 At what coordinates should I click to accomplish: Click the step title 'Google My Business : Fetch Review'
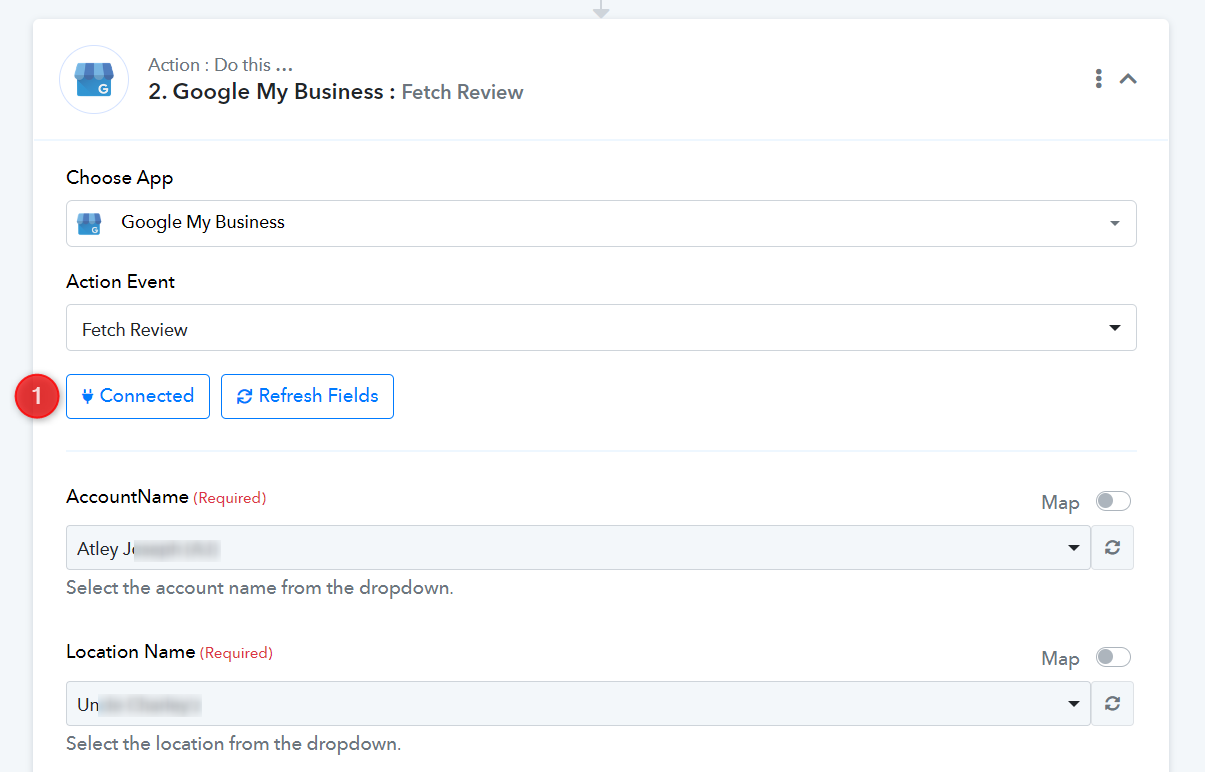click(336, 92)
